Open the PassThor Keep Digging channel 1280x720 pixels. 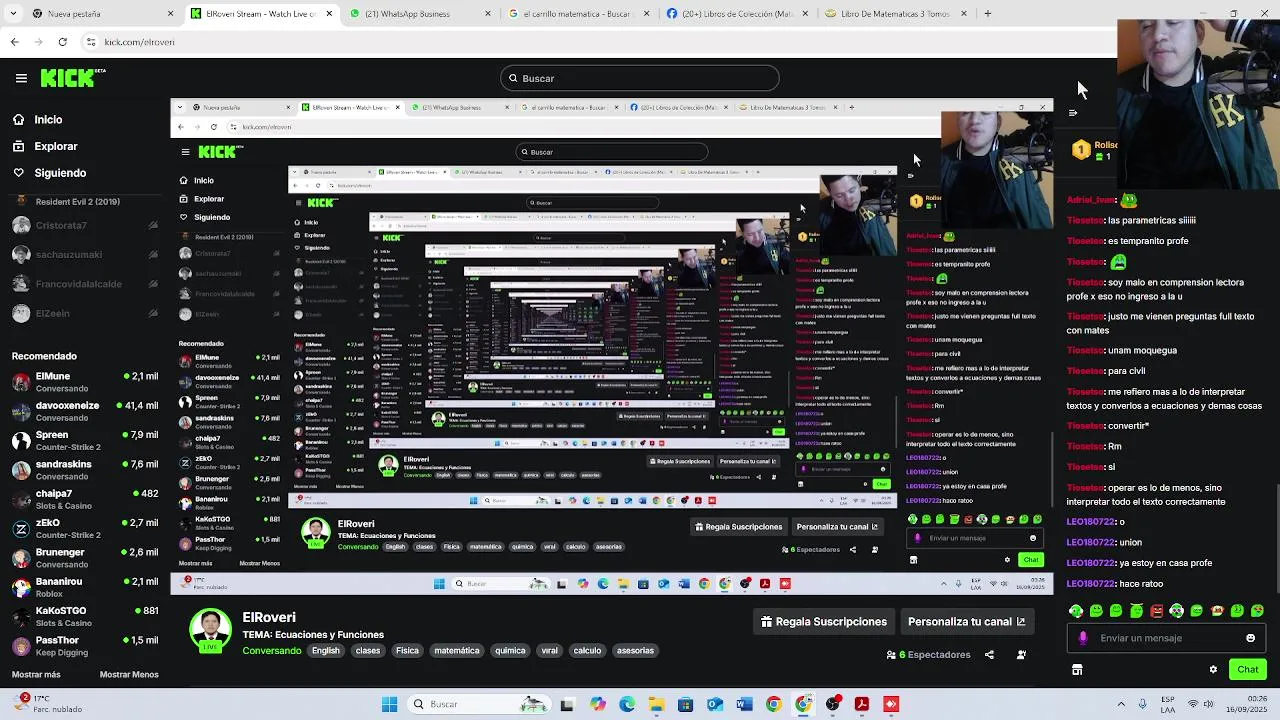click(x=84, y=646)
